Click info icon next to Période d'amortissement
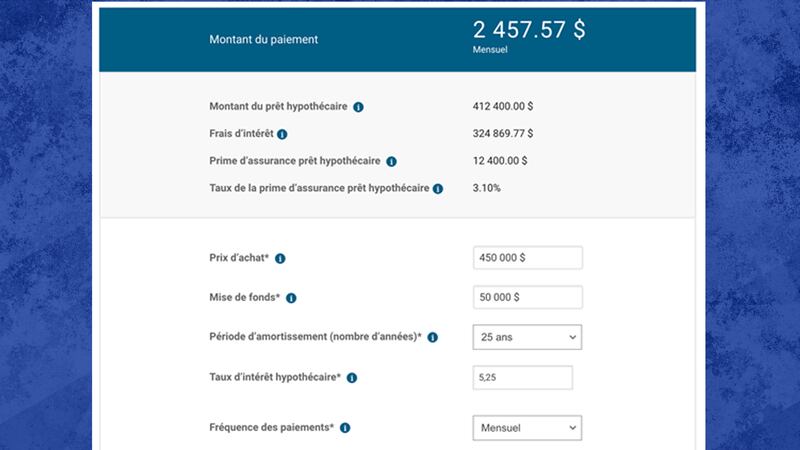 433,338
